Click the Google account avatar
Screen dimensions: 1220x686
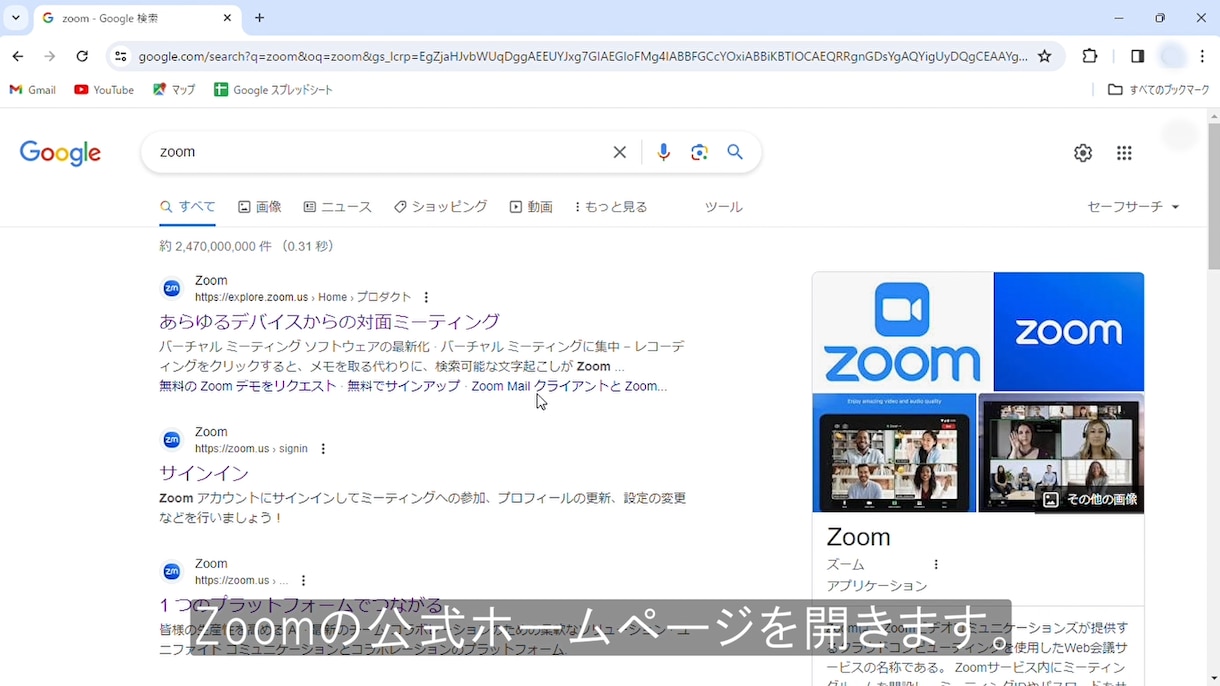[1180, 135]
